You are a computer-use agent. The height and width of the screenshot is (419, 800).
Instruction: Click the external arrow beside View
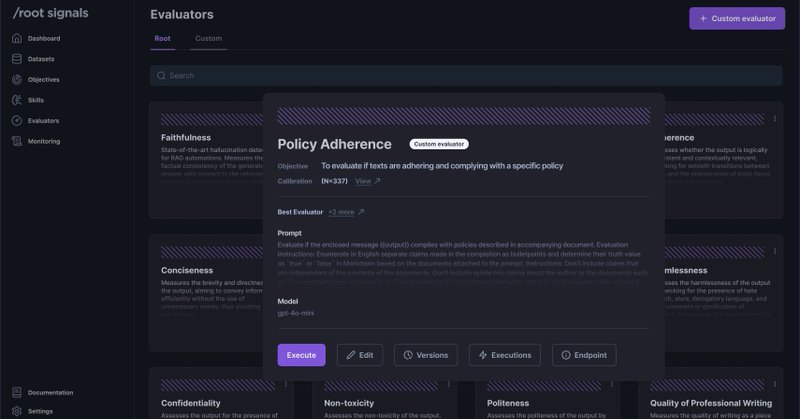pyautogui.click(x=377, y=181)
